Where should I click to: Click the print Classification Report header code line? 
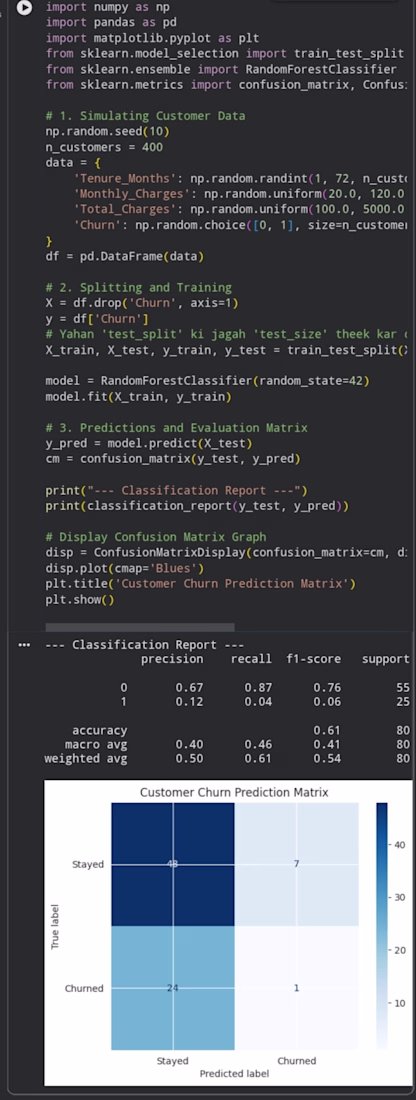[176, 490]
